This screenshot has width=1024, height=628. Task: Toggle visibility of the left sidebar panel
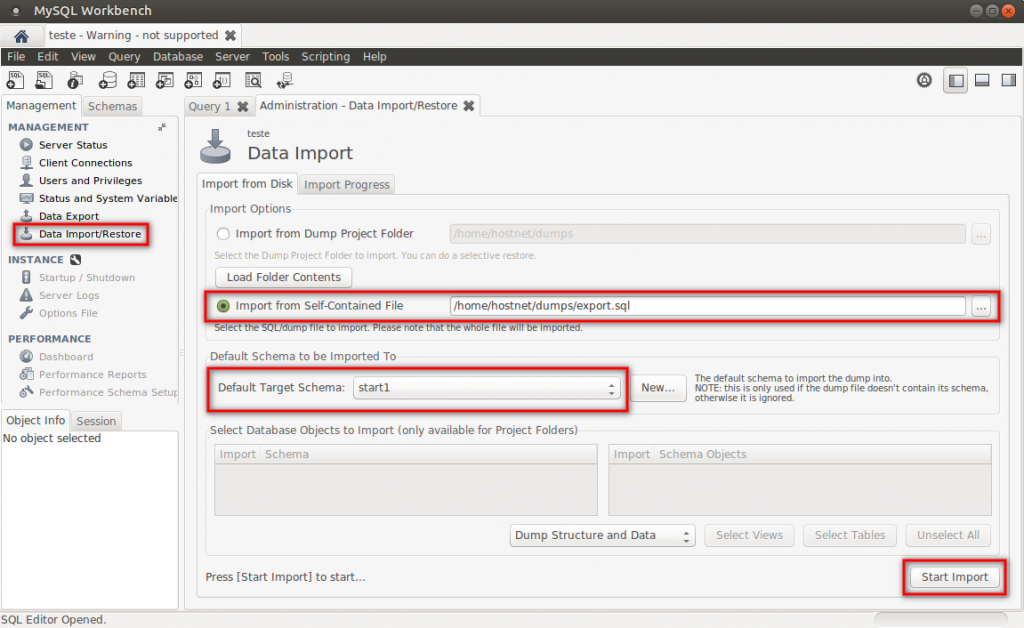(955, 80)
